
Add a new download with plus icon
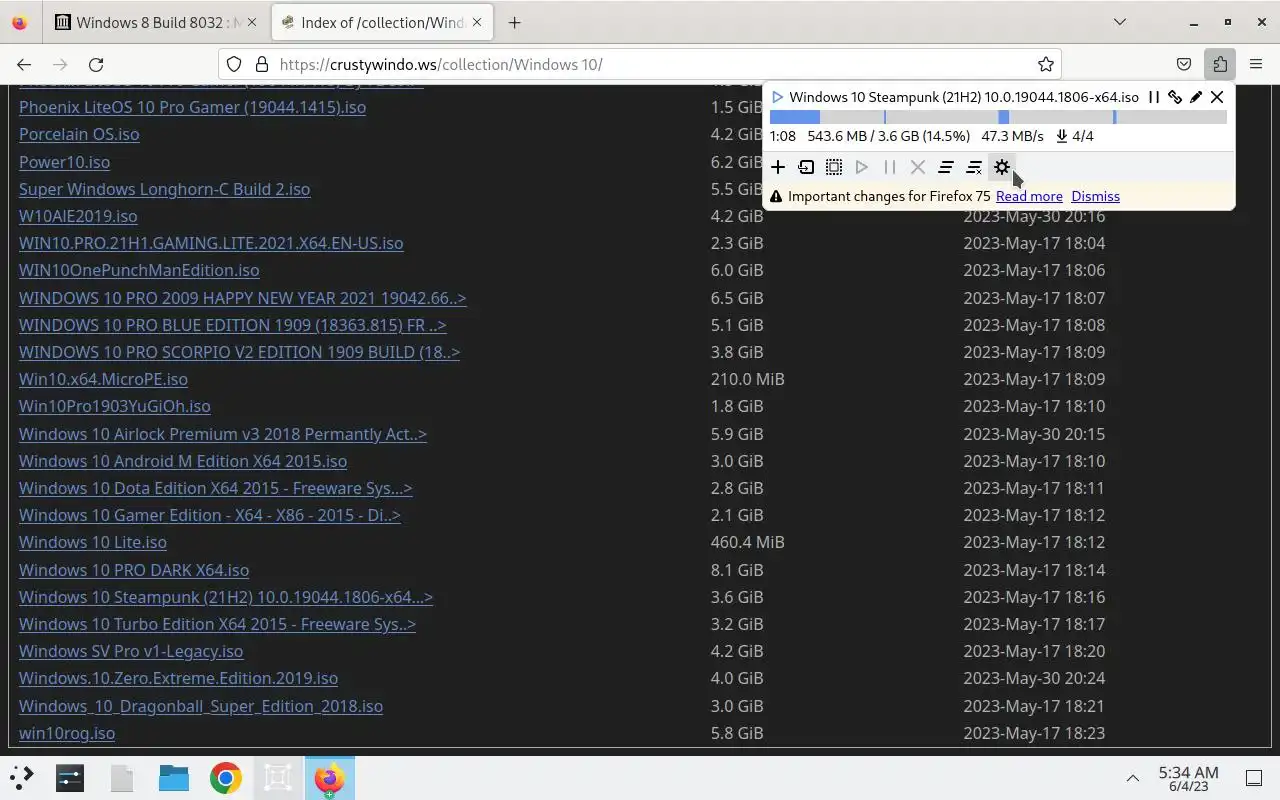click(x=778, y=167)
